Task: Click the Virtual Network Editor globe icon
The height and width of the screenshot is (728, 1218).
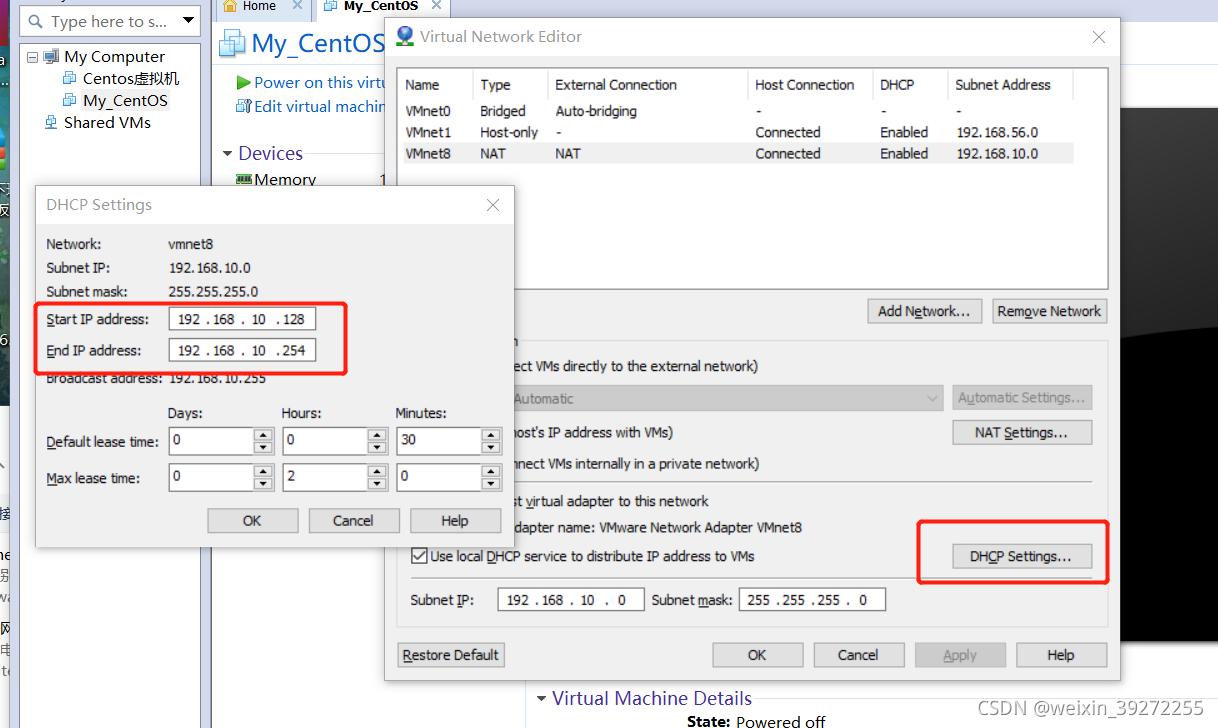Action: 405,37
